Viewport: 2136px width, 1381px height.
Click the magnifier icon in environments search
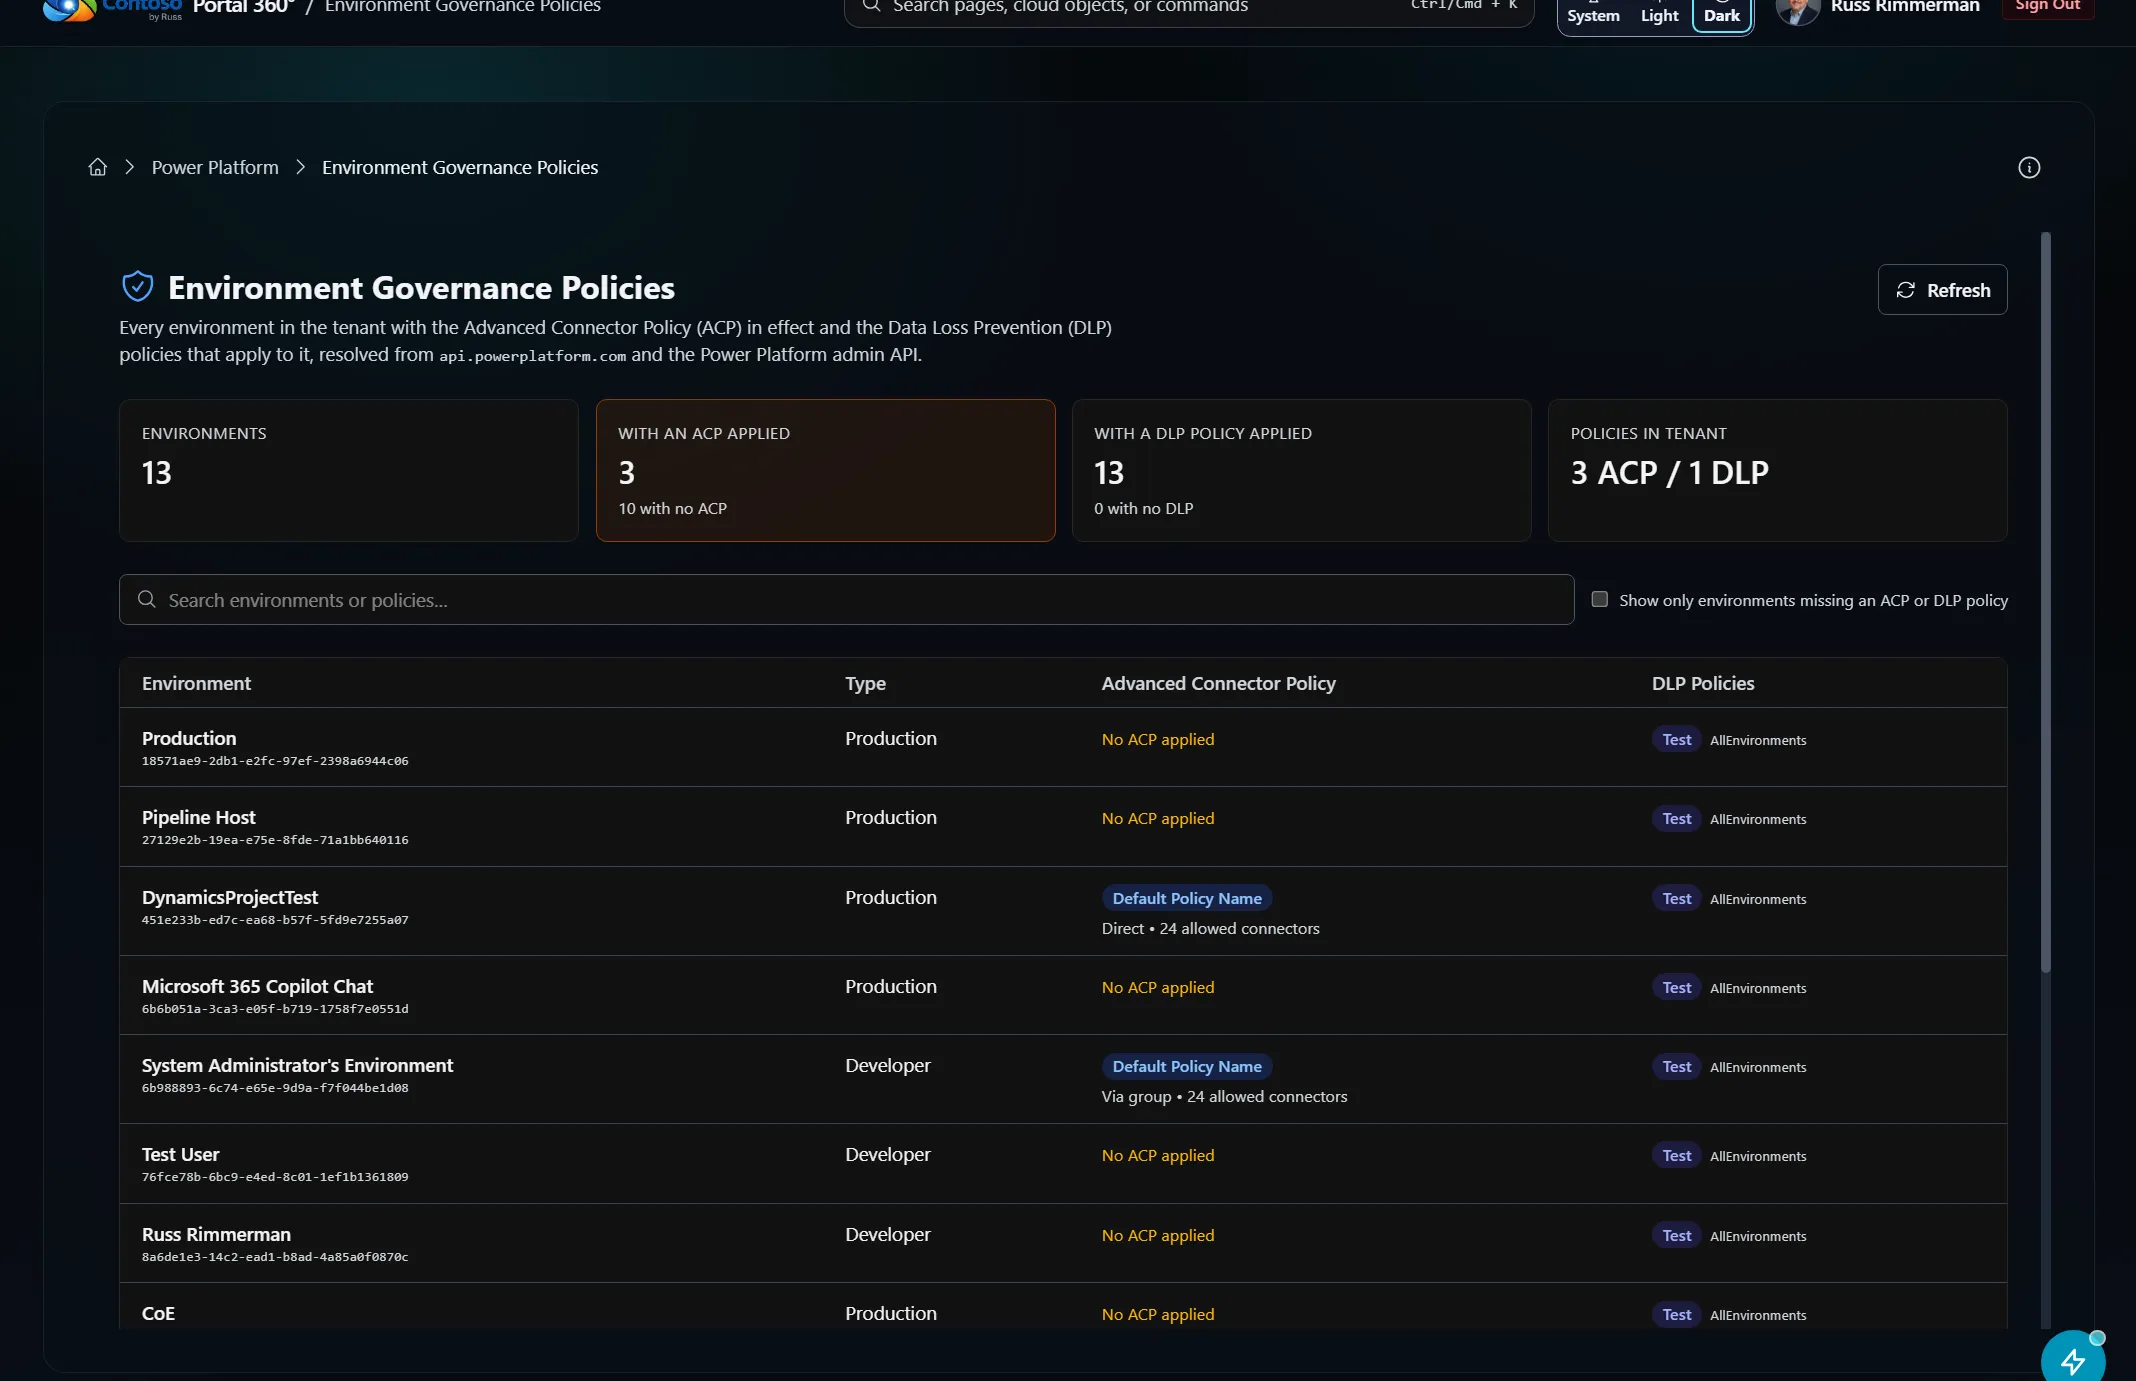[x=147, y=599]
